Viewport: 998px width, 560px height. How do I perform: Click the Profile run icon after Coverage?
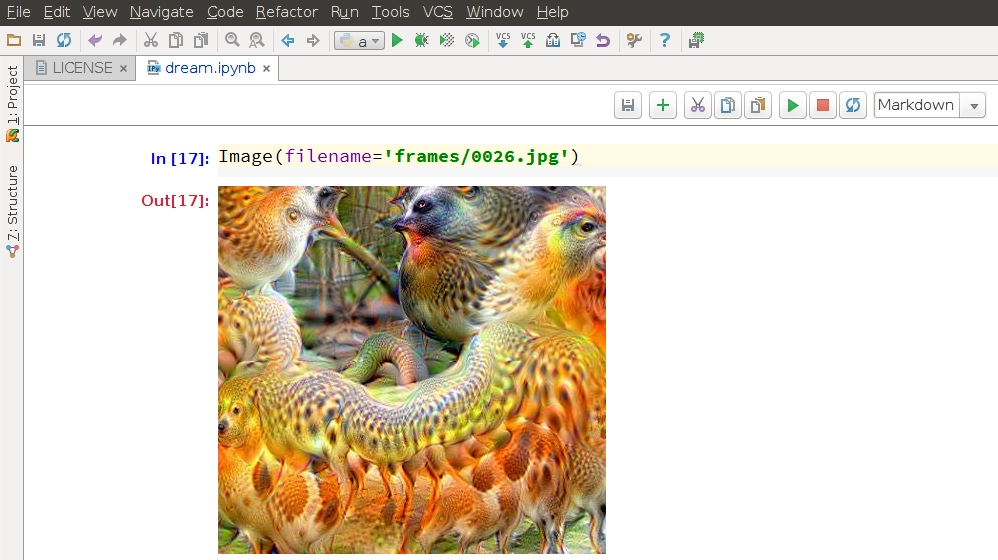(472, 41)
